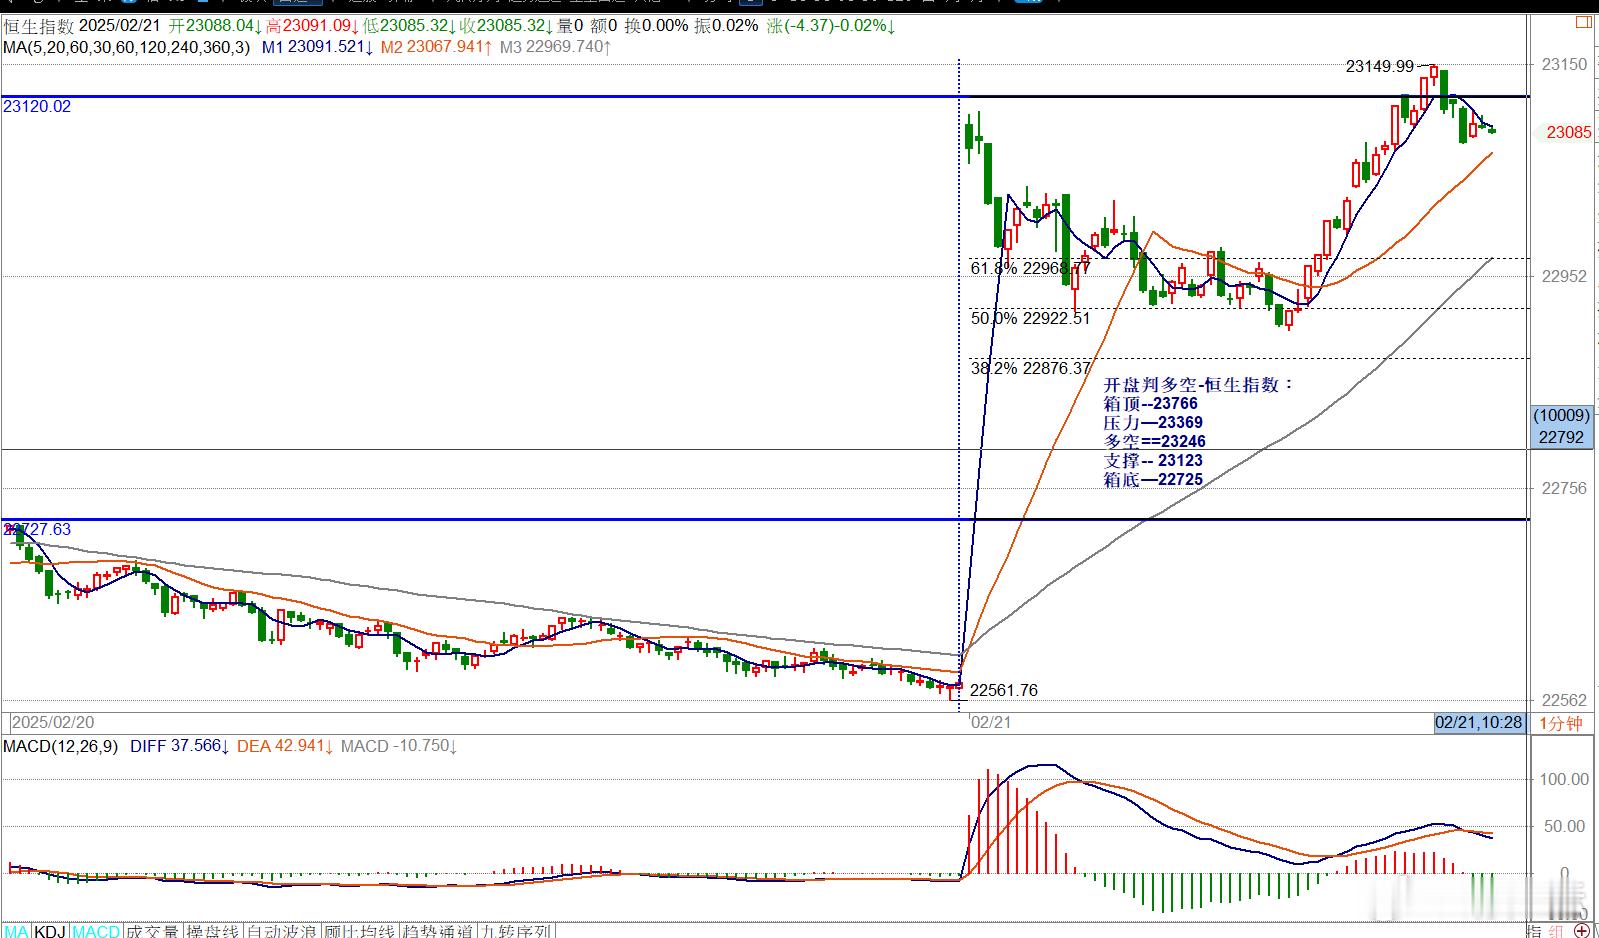Click the 支撑-- 23123 annotation line
The width and height of the screenshot is (1599, 938).
coord(1153,461)
